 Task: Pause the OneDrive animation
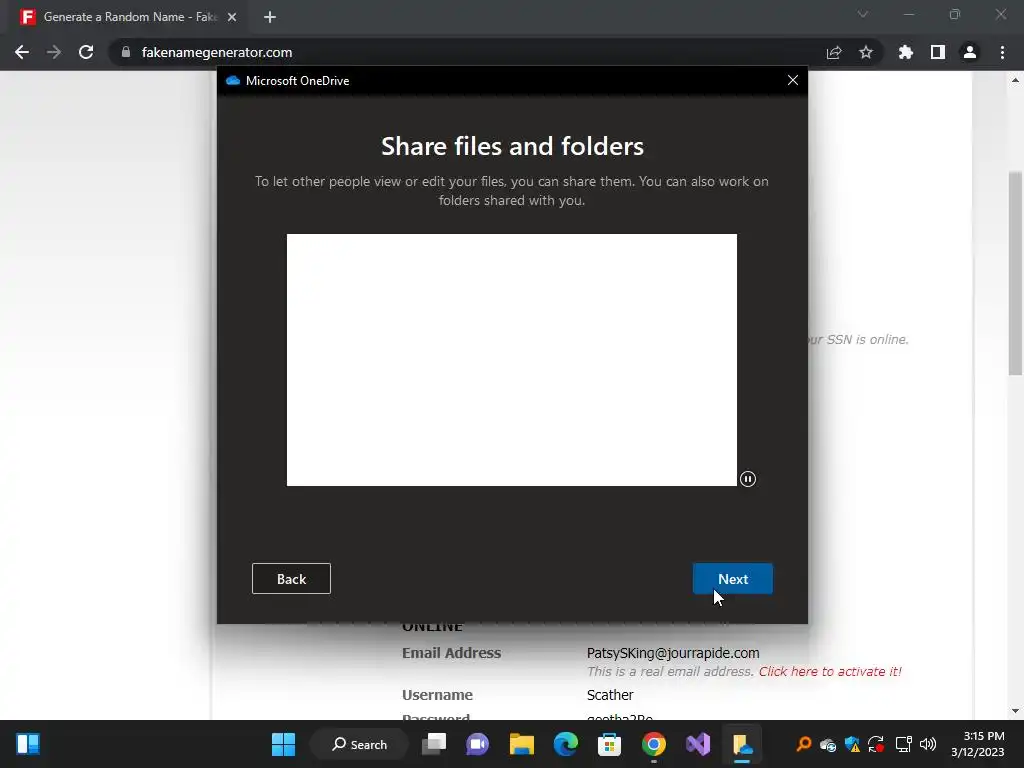tap(748, 479)
